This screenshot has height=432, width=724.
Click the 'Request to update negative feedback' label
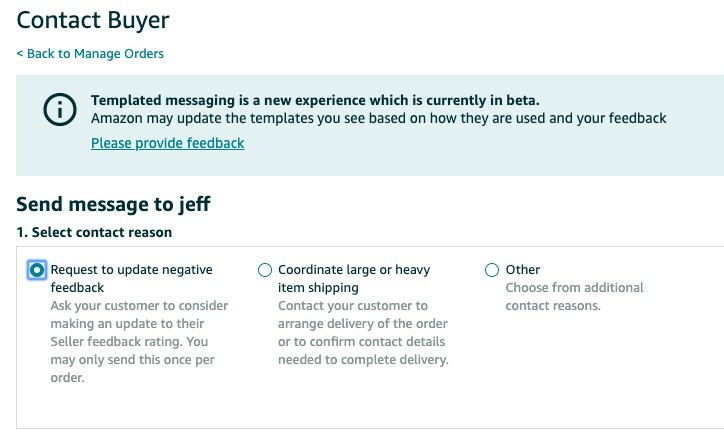(131, 278)
